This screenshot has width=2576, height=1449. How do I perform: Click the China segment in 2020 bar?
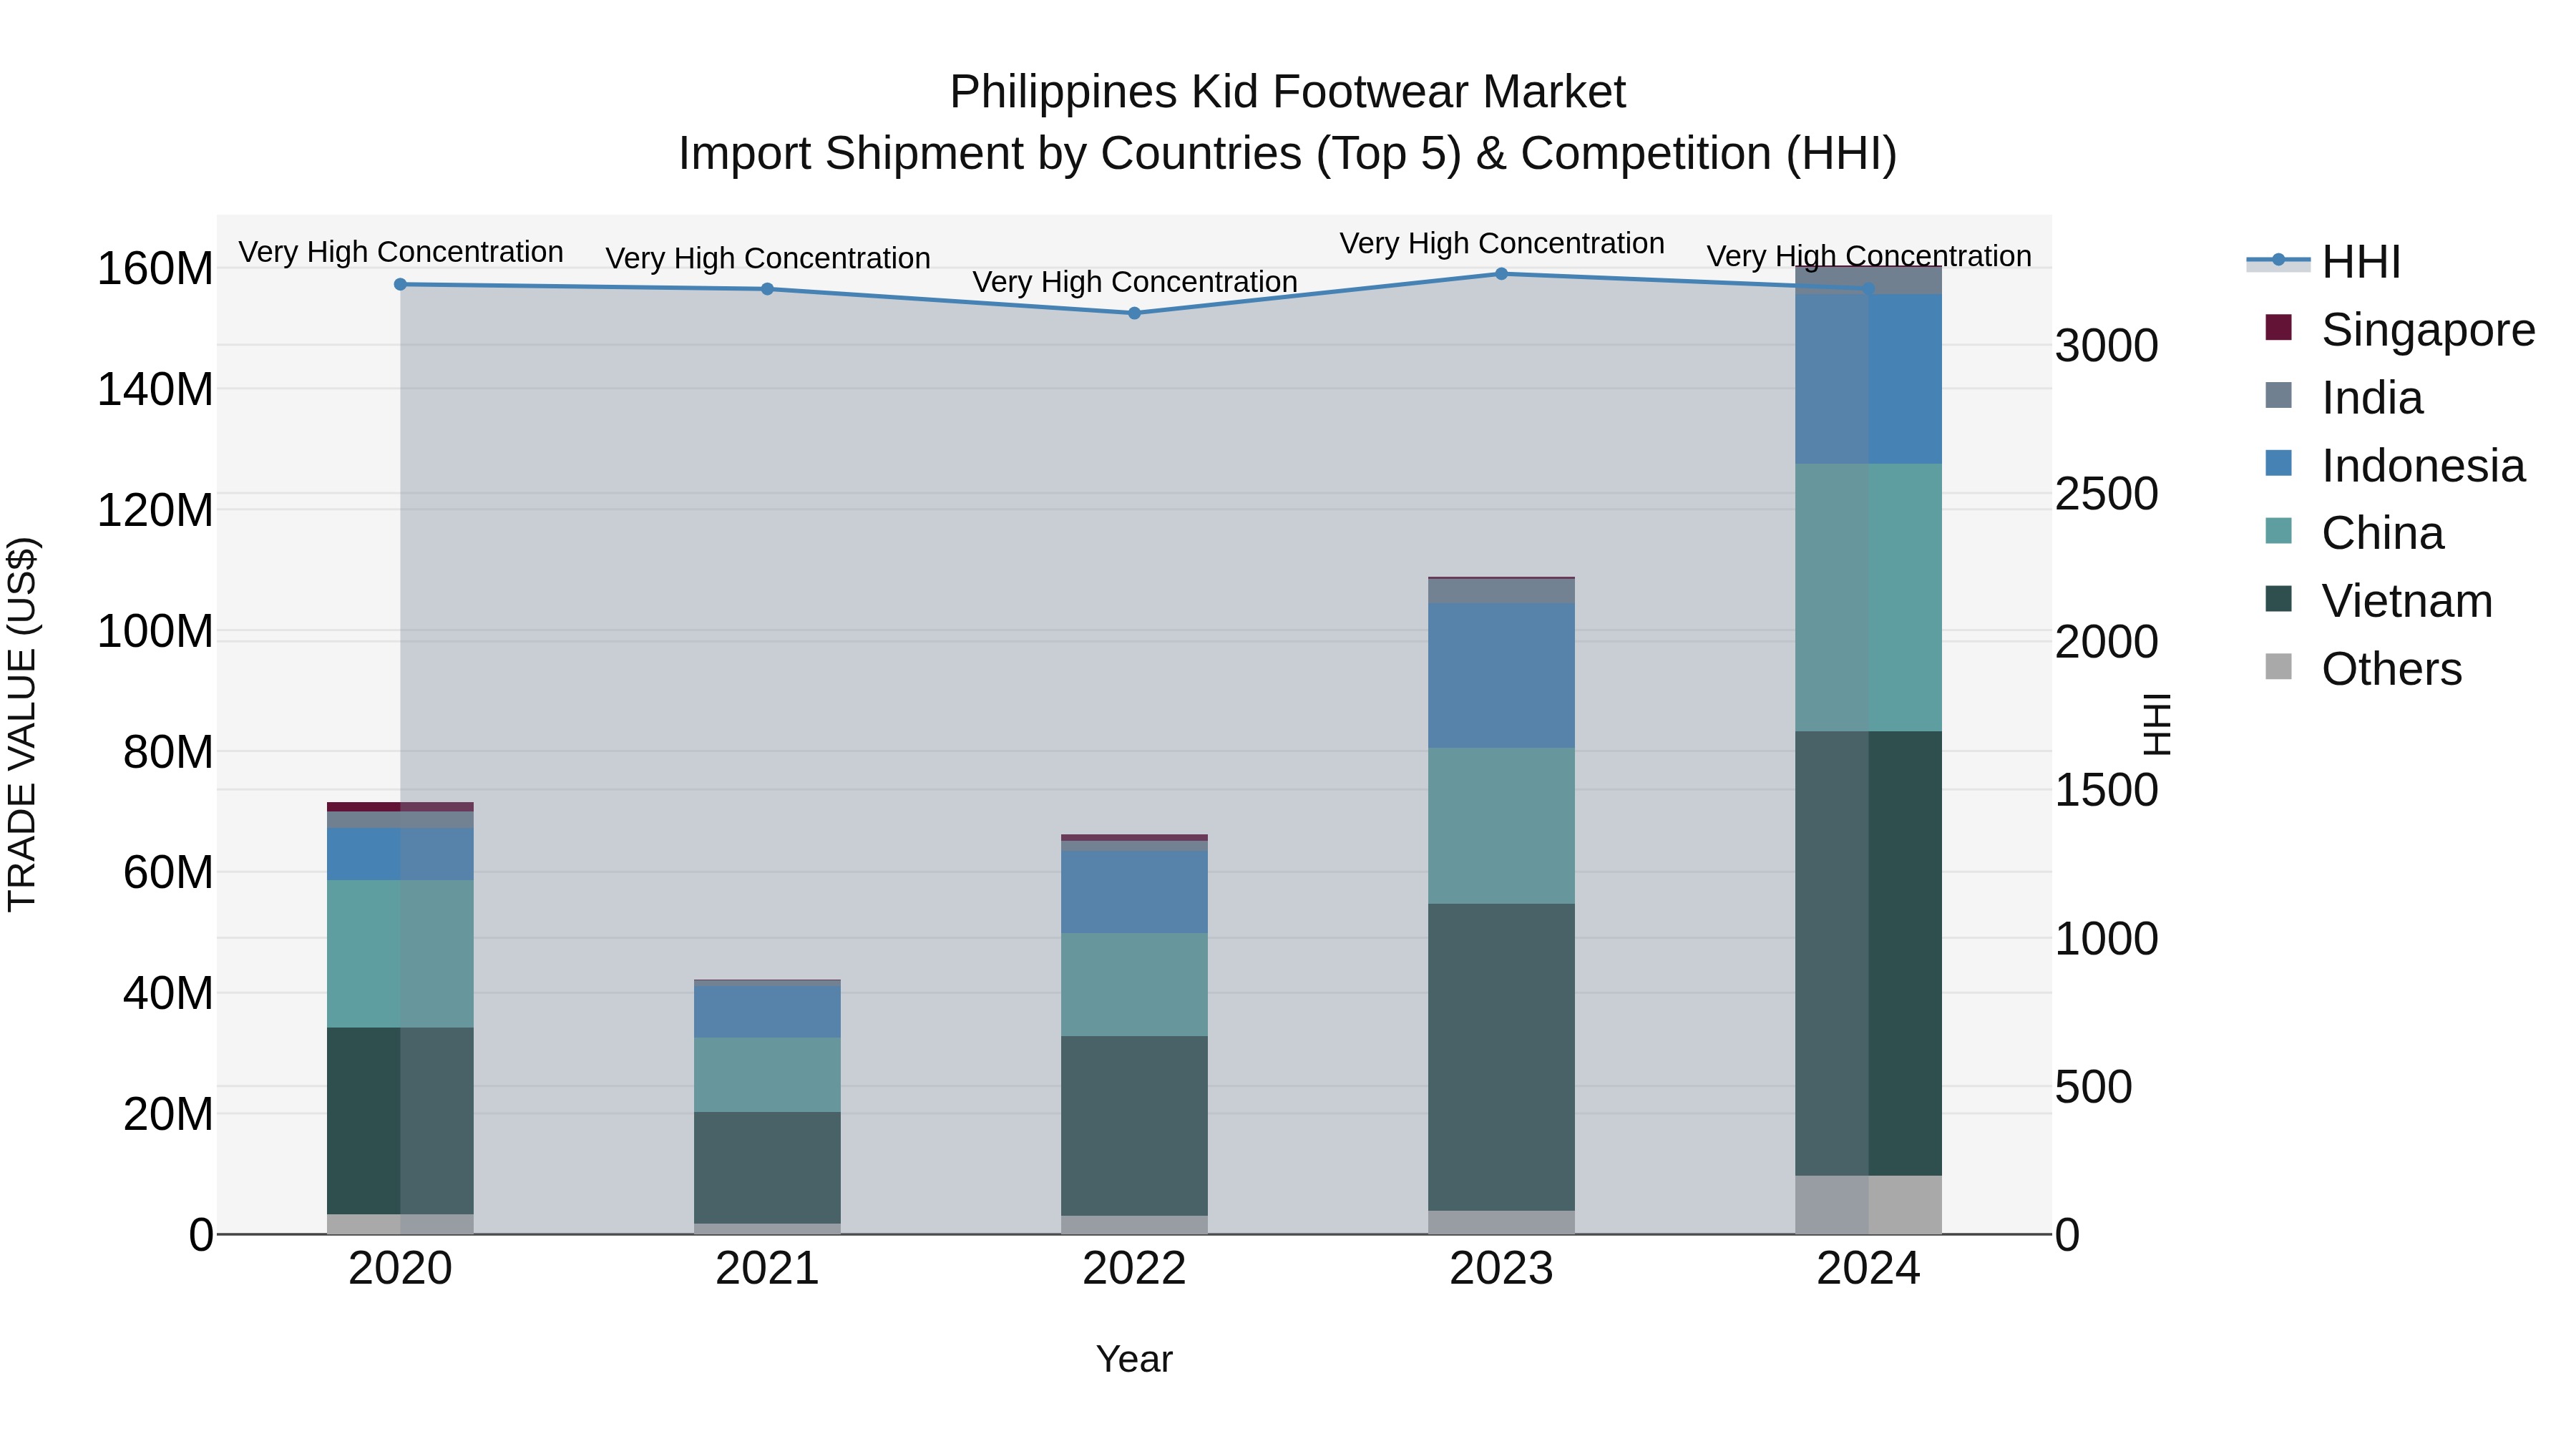[x=400, y=954]
